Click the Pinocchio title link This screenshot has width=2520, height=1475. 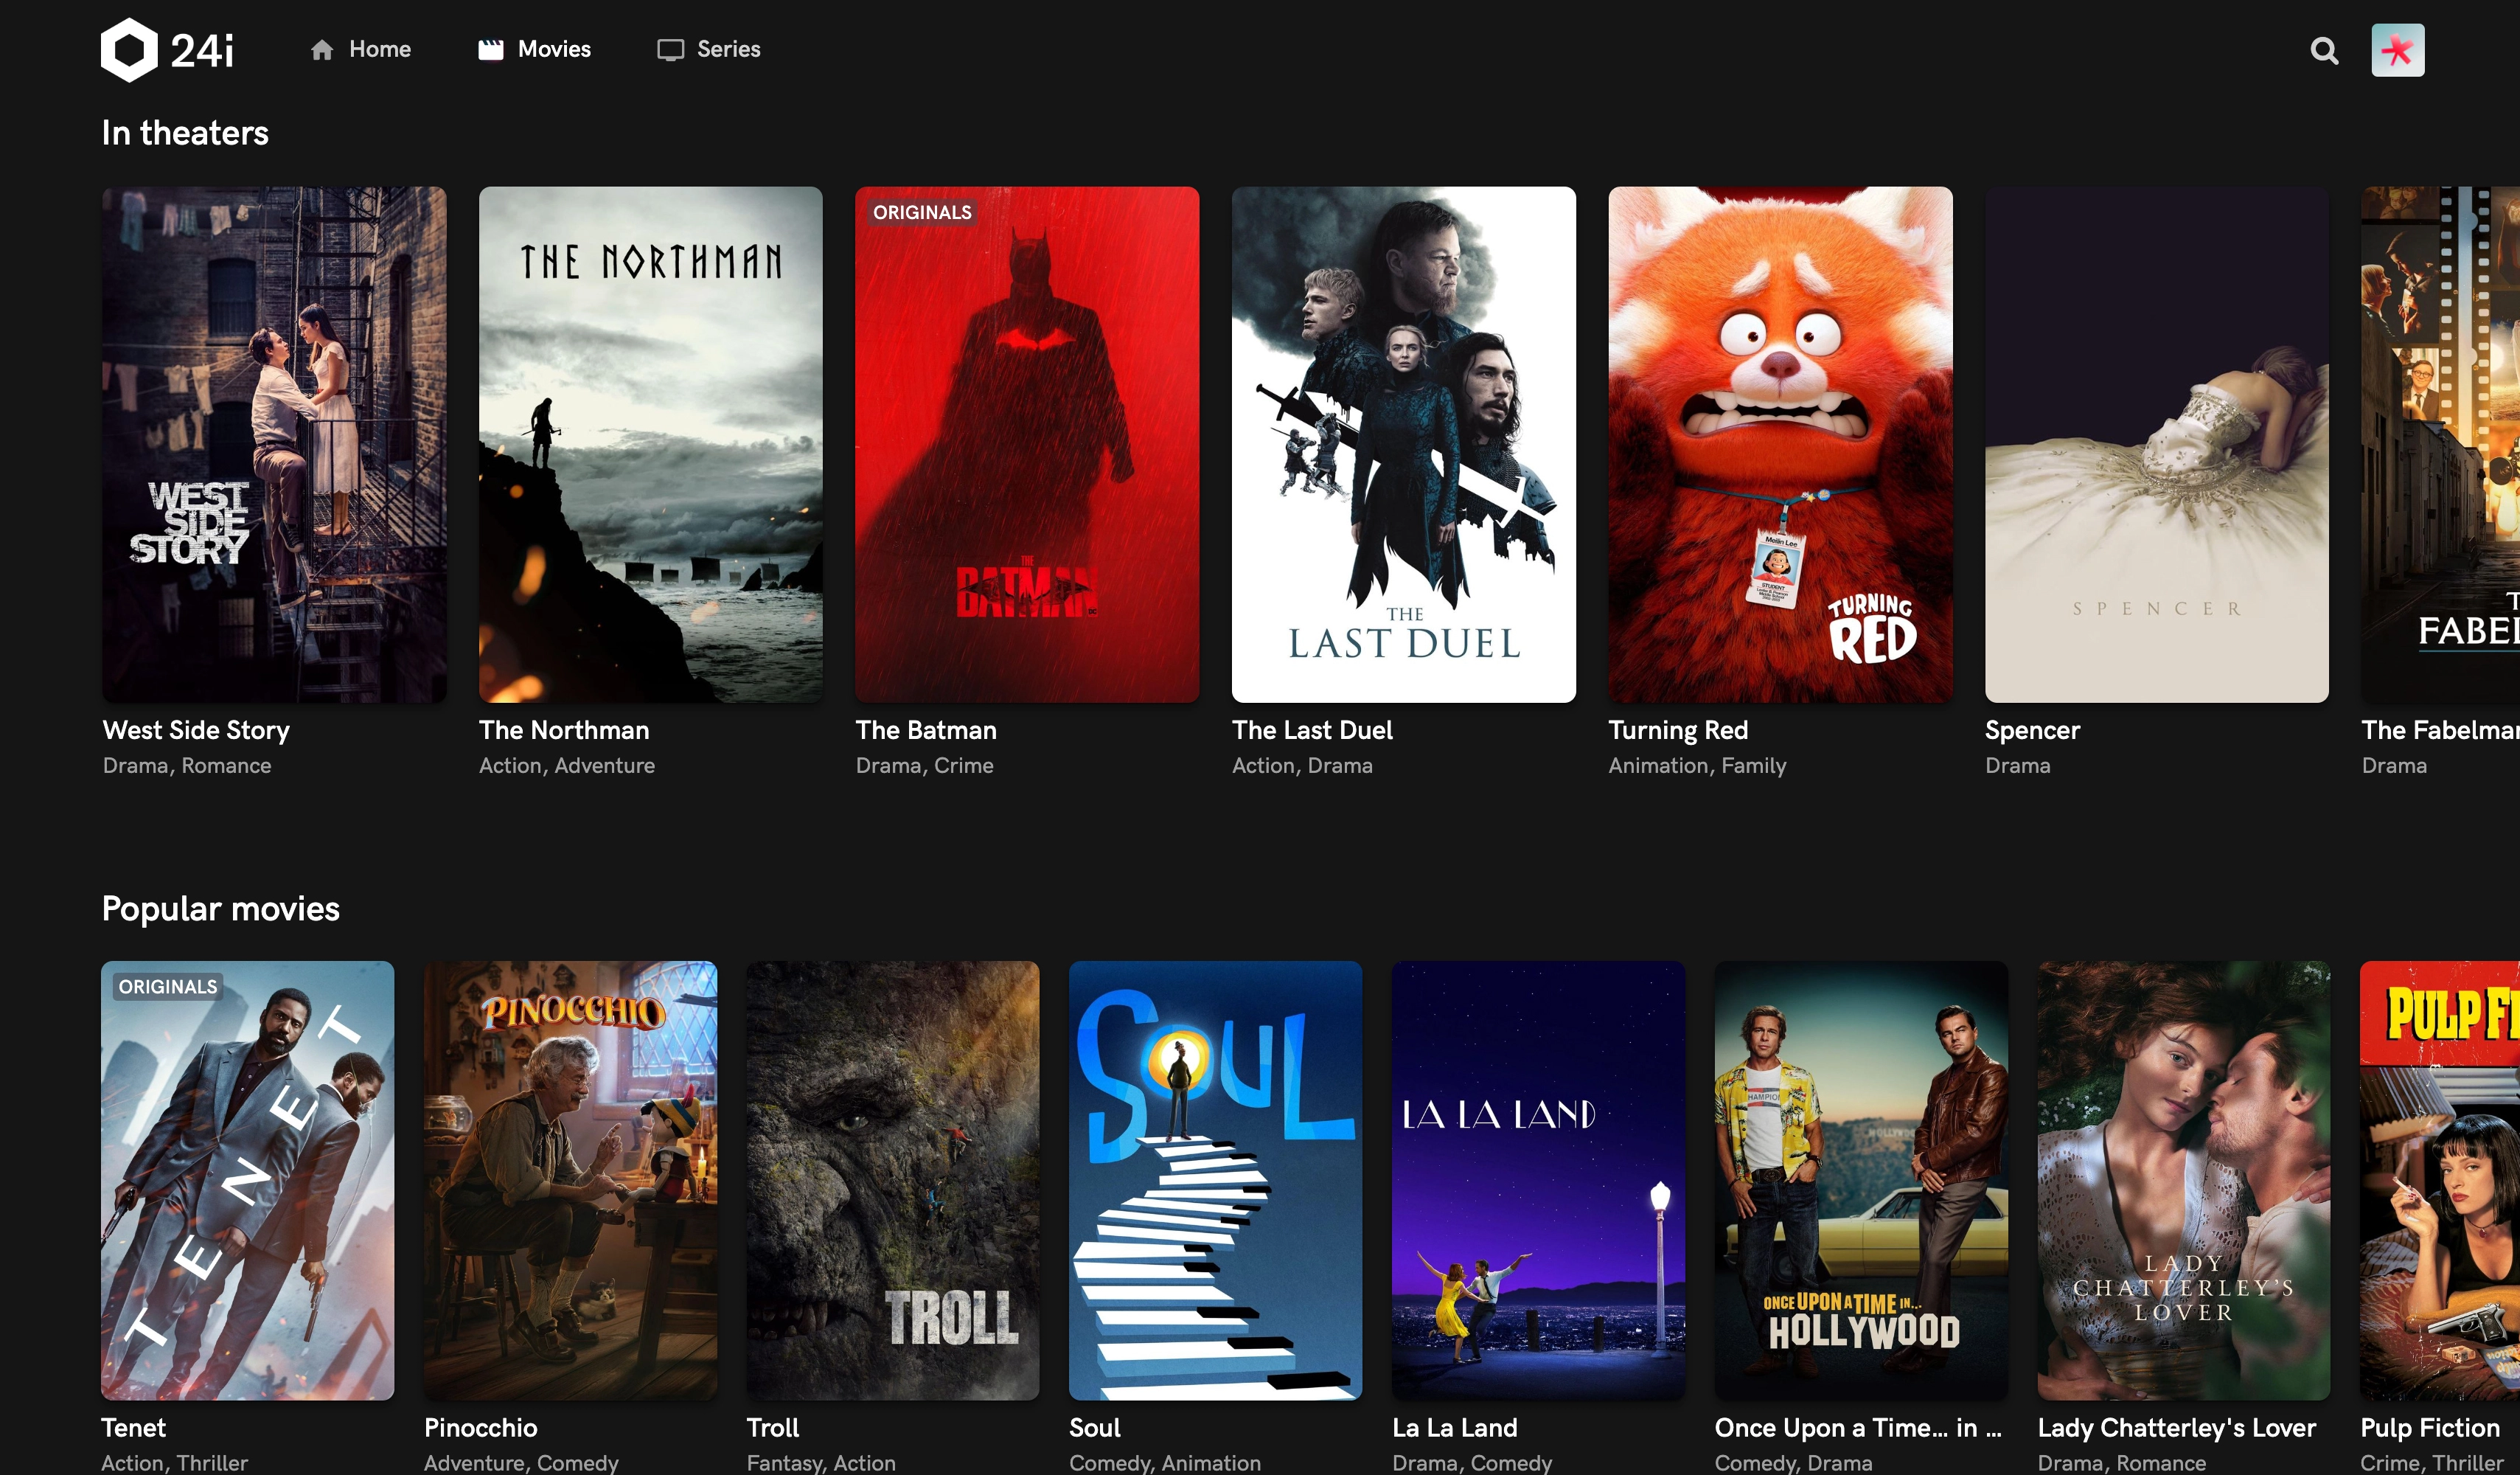pos(480,1427)
